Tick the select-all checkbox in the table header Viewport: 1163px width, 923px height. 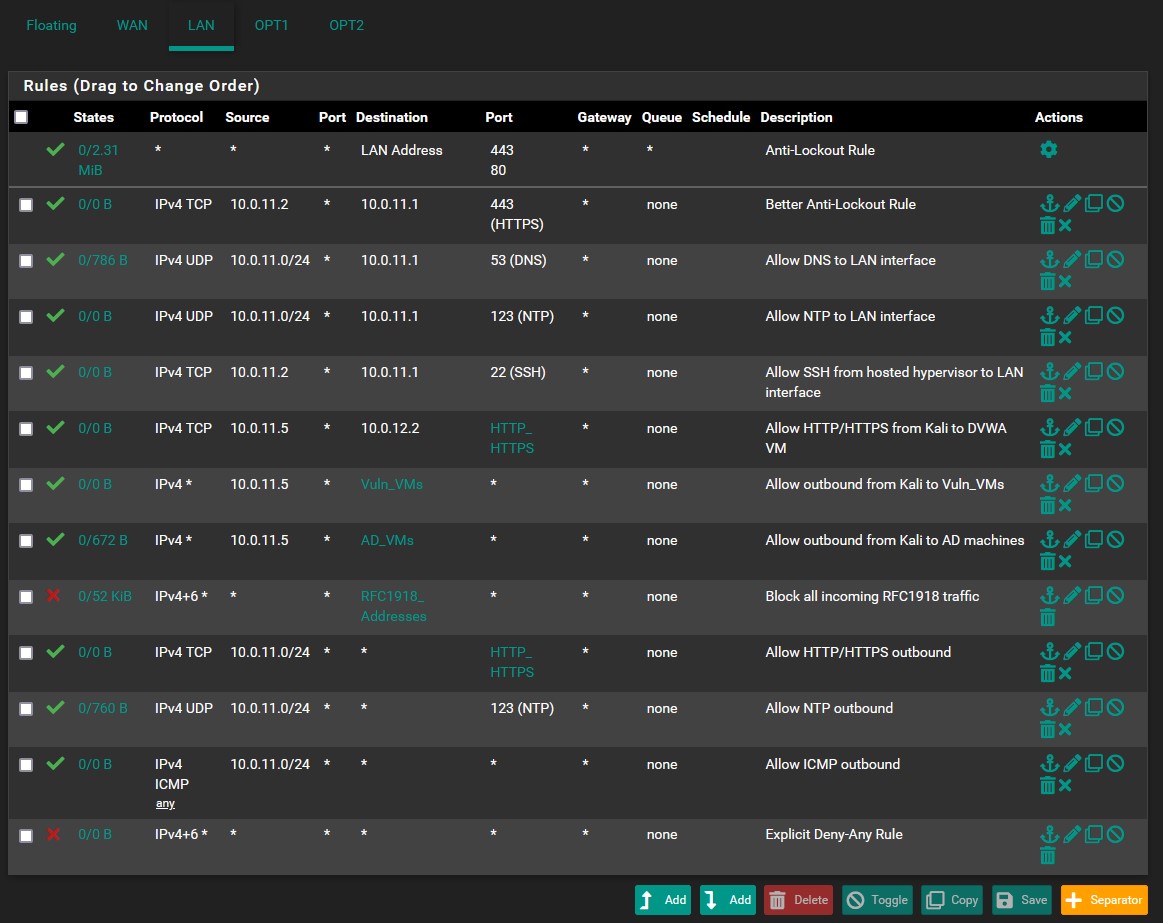coord(21,117)
